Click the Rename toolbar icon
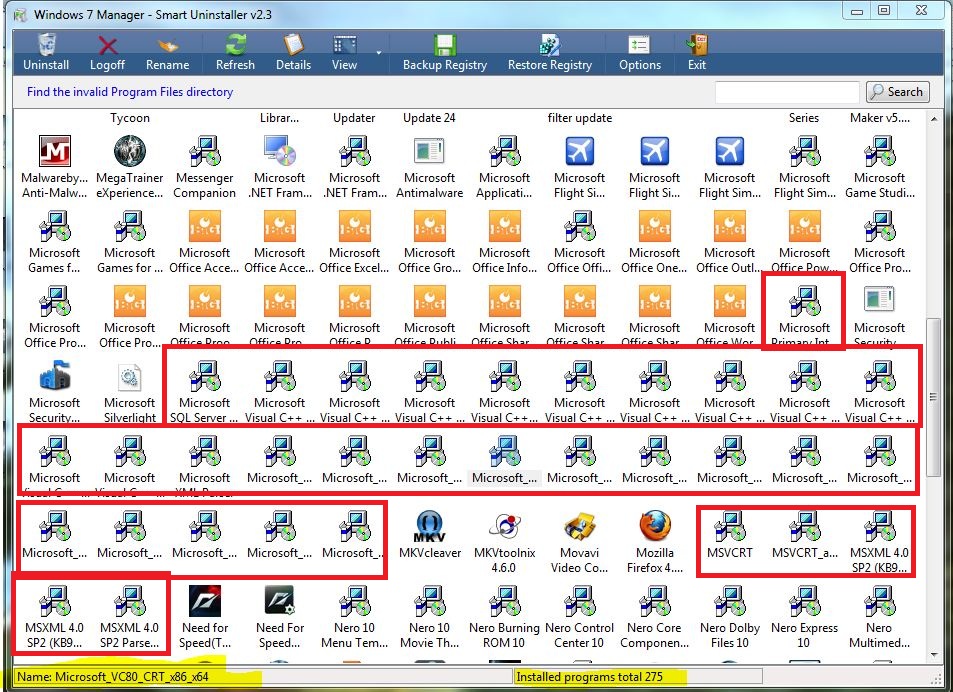This screenshot has height=692, width=953. [x=167, y=45]
